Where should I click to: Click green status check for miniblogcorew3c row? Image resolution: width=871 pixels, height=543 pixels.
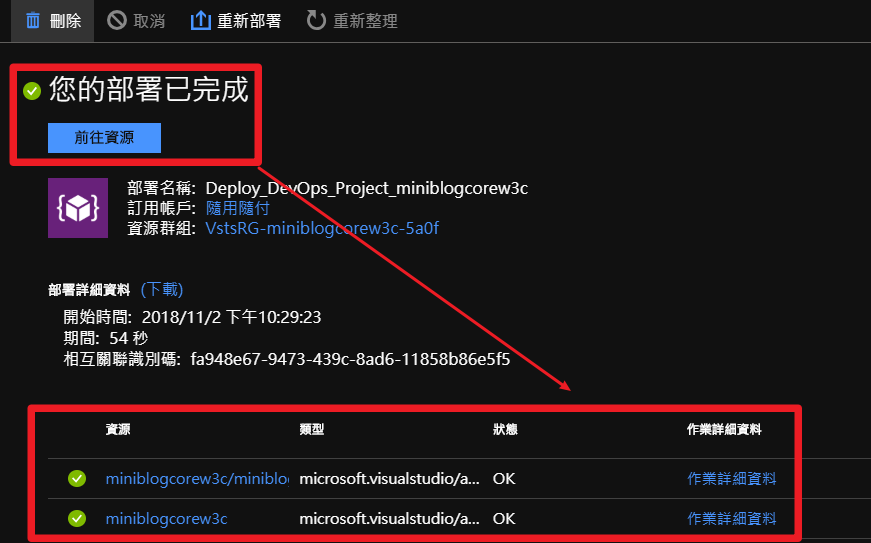click(x=77, y=518)
